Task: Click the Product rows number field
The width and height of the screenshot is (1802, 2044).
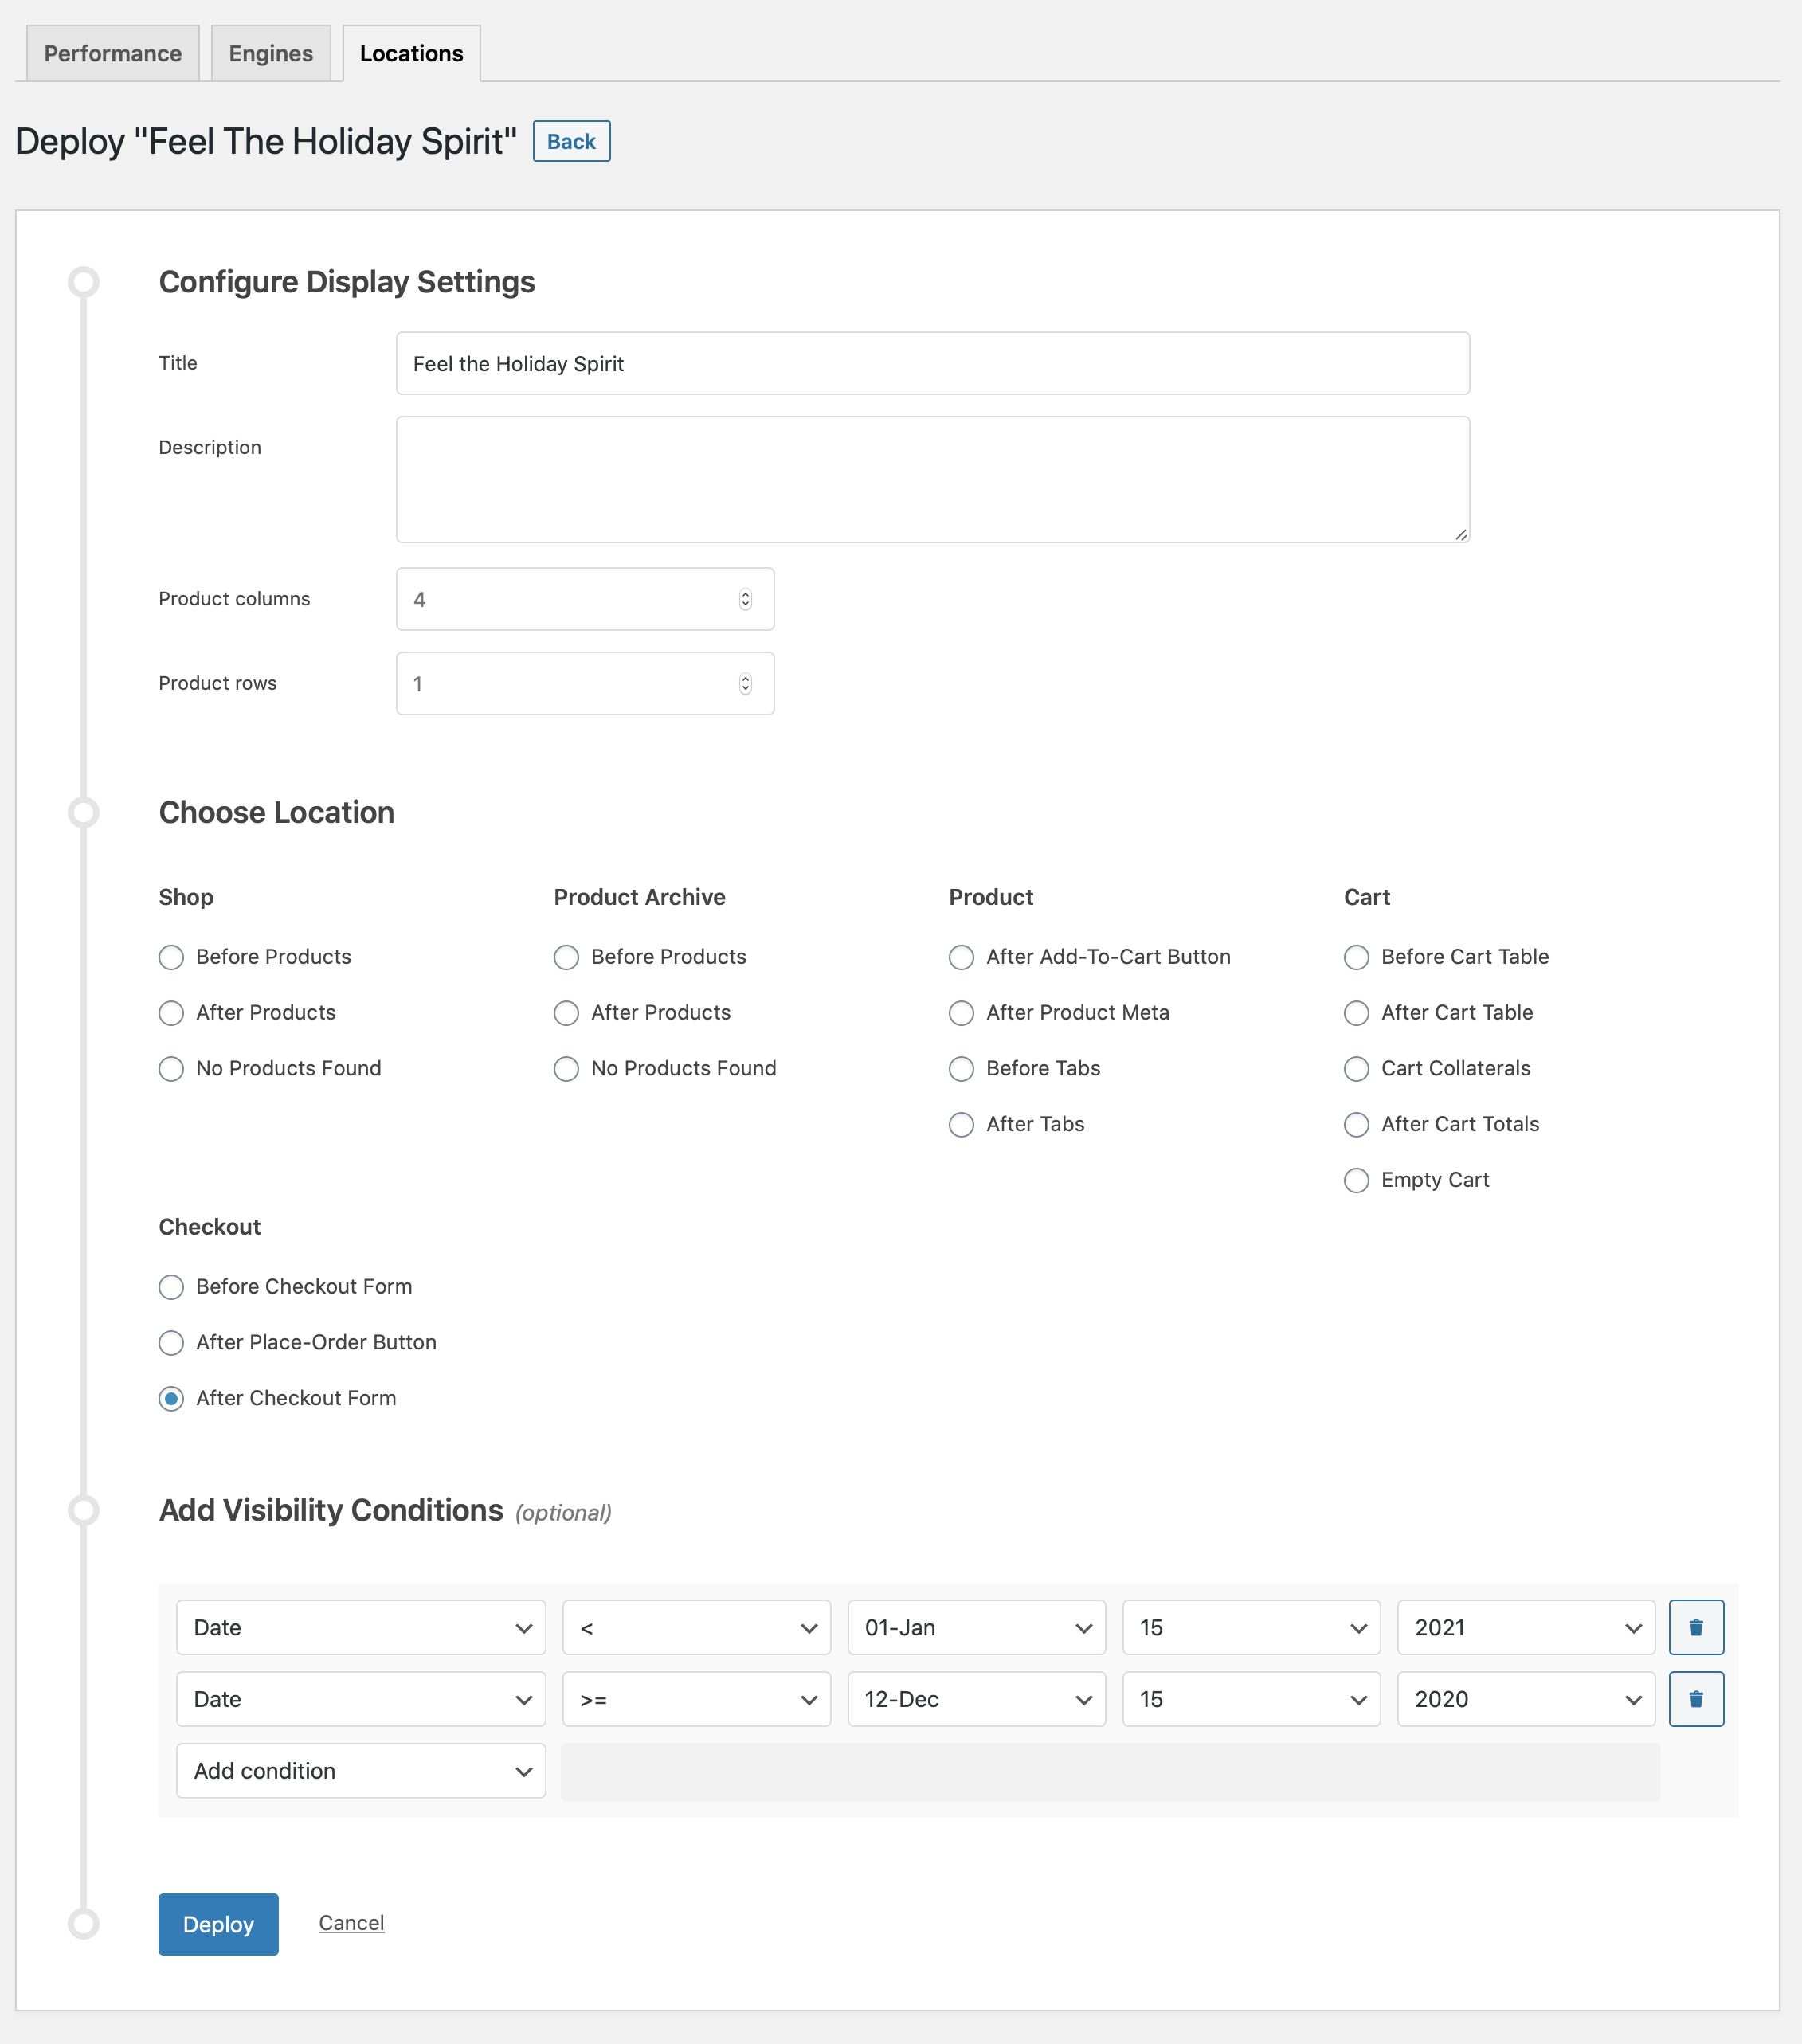Action: point(585,683)
